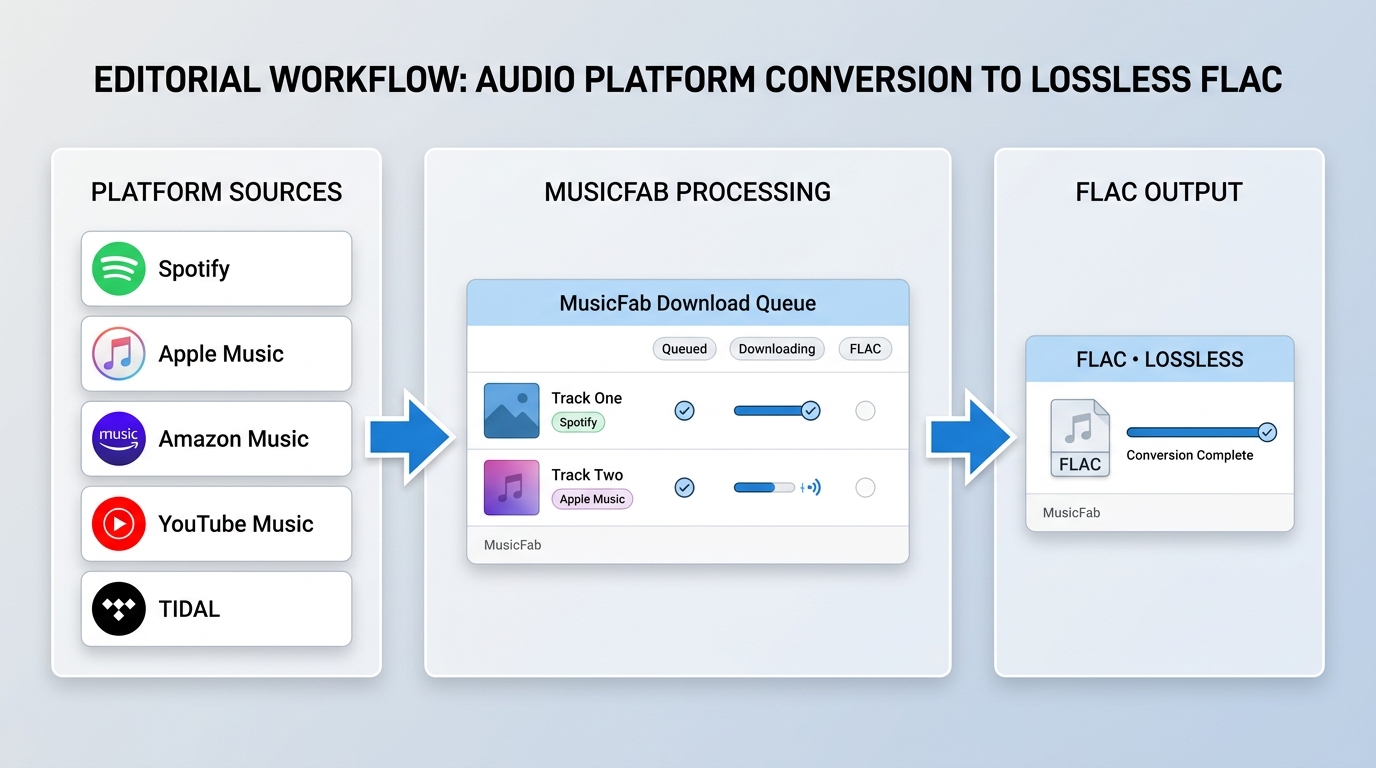Click checkmark at end of Track One progress
1376x768 pixels.
(x=811, y=410)
